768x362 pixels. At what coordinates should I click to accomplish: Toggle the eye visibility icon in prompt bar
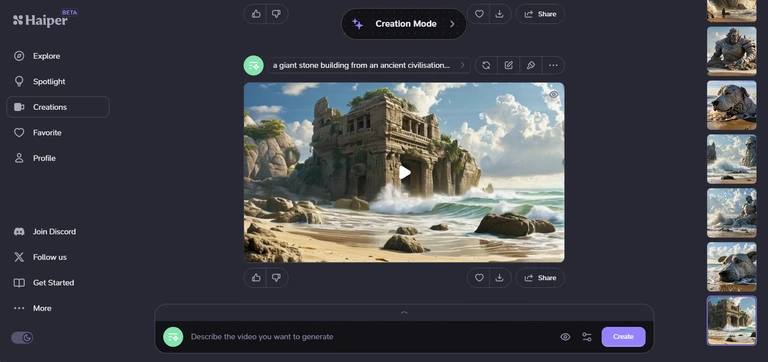[x=565, y=337]
